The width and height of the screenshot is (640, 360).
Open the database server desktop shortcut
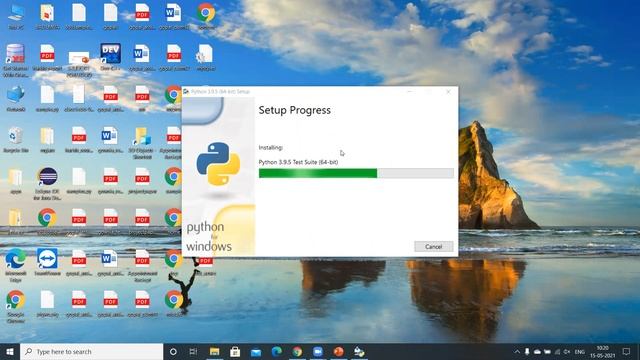point(16,60)
